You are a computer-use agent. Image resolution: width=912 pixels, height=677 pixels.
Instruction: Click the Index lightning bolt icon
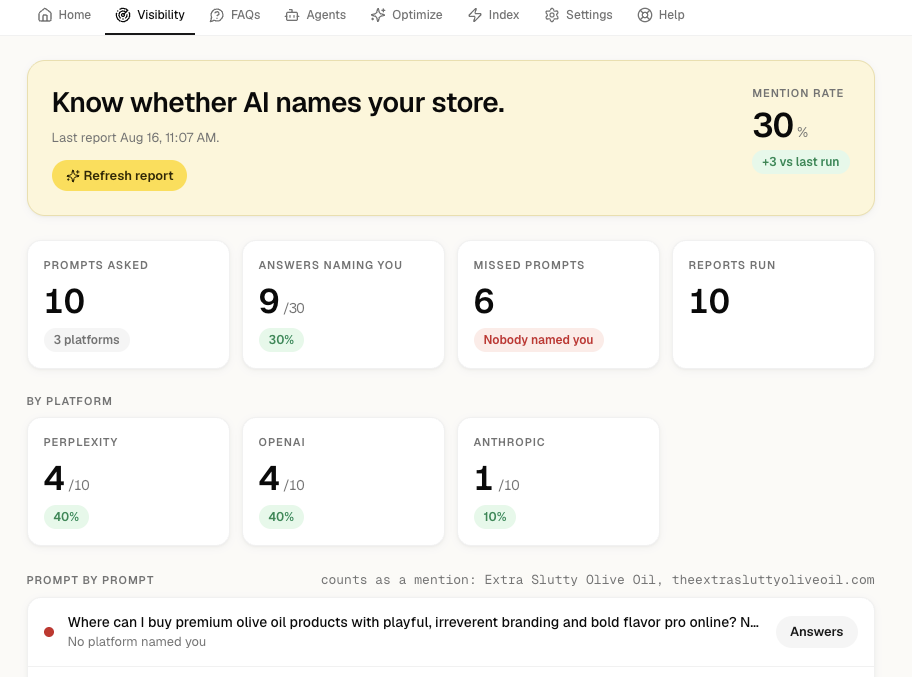pyautogui.click(x=475, y=15)
